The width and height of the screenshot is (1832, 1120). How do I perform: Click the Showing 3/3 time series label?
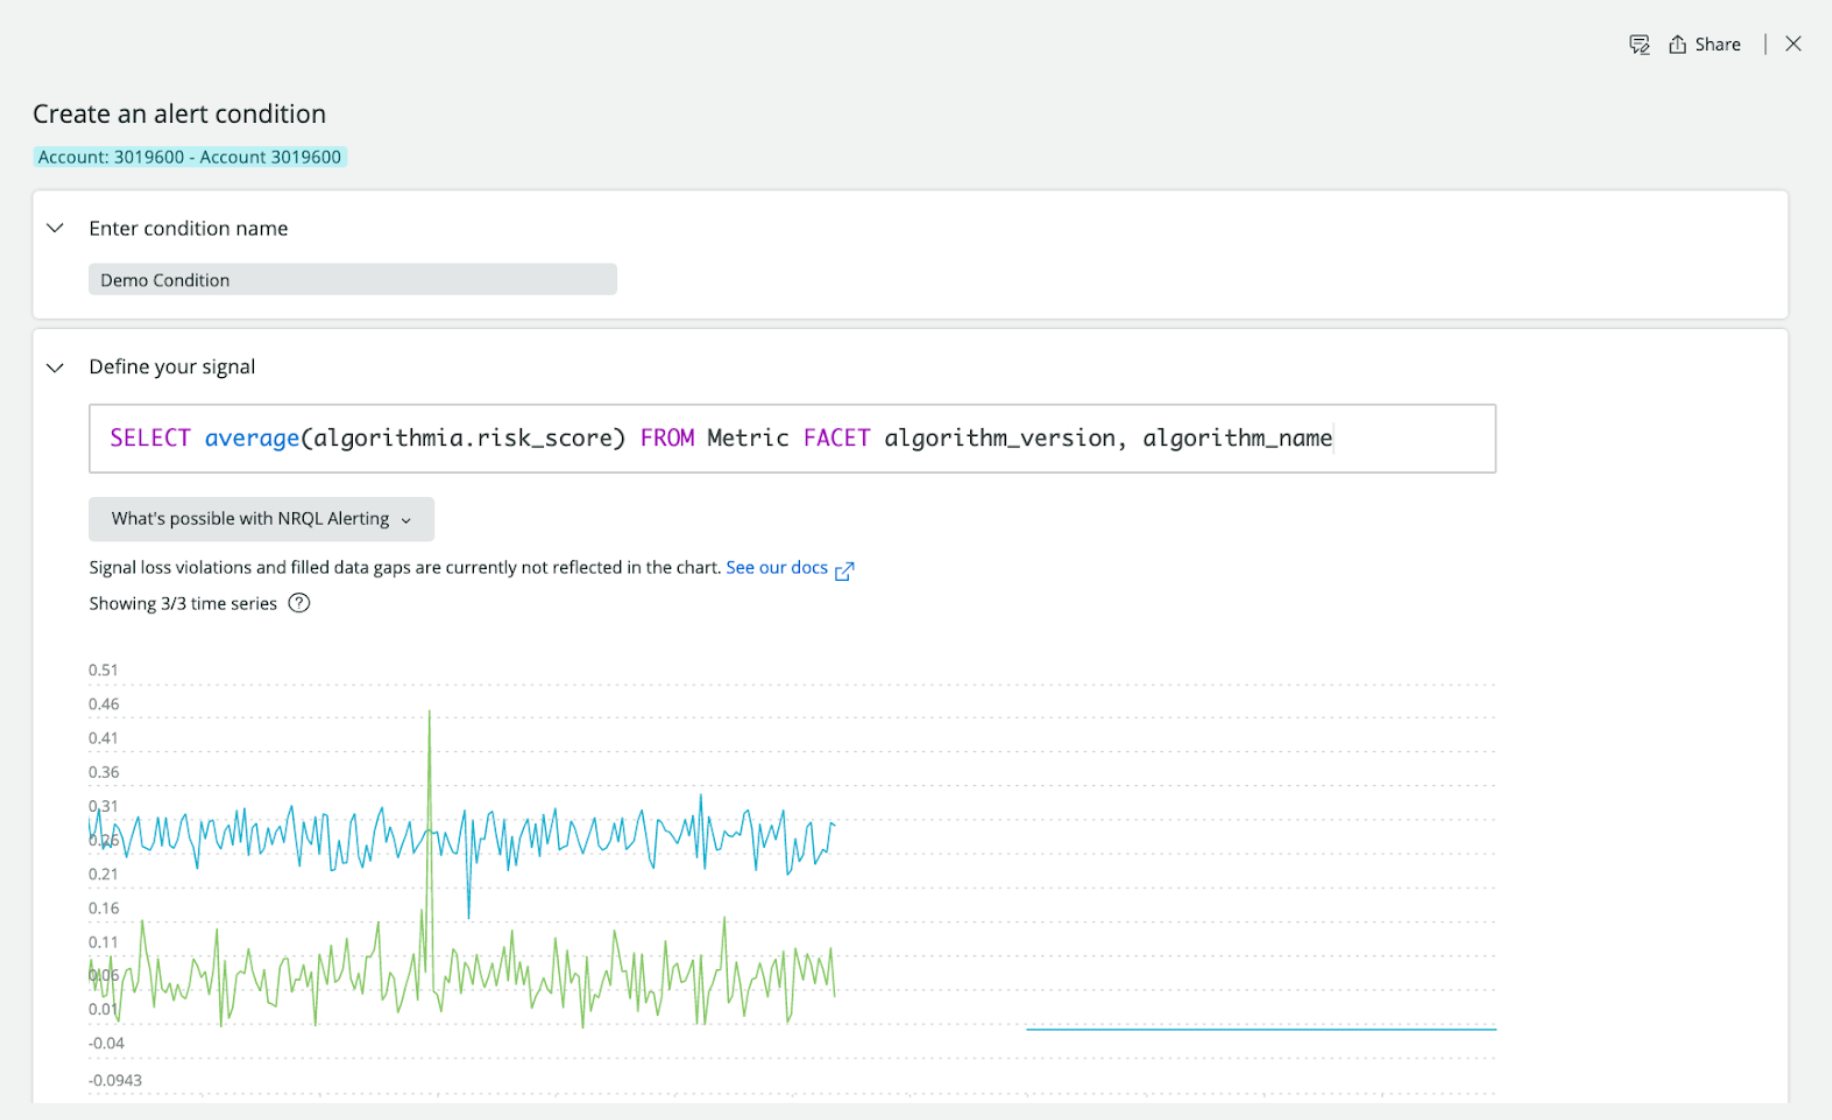coord(182,603)
